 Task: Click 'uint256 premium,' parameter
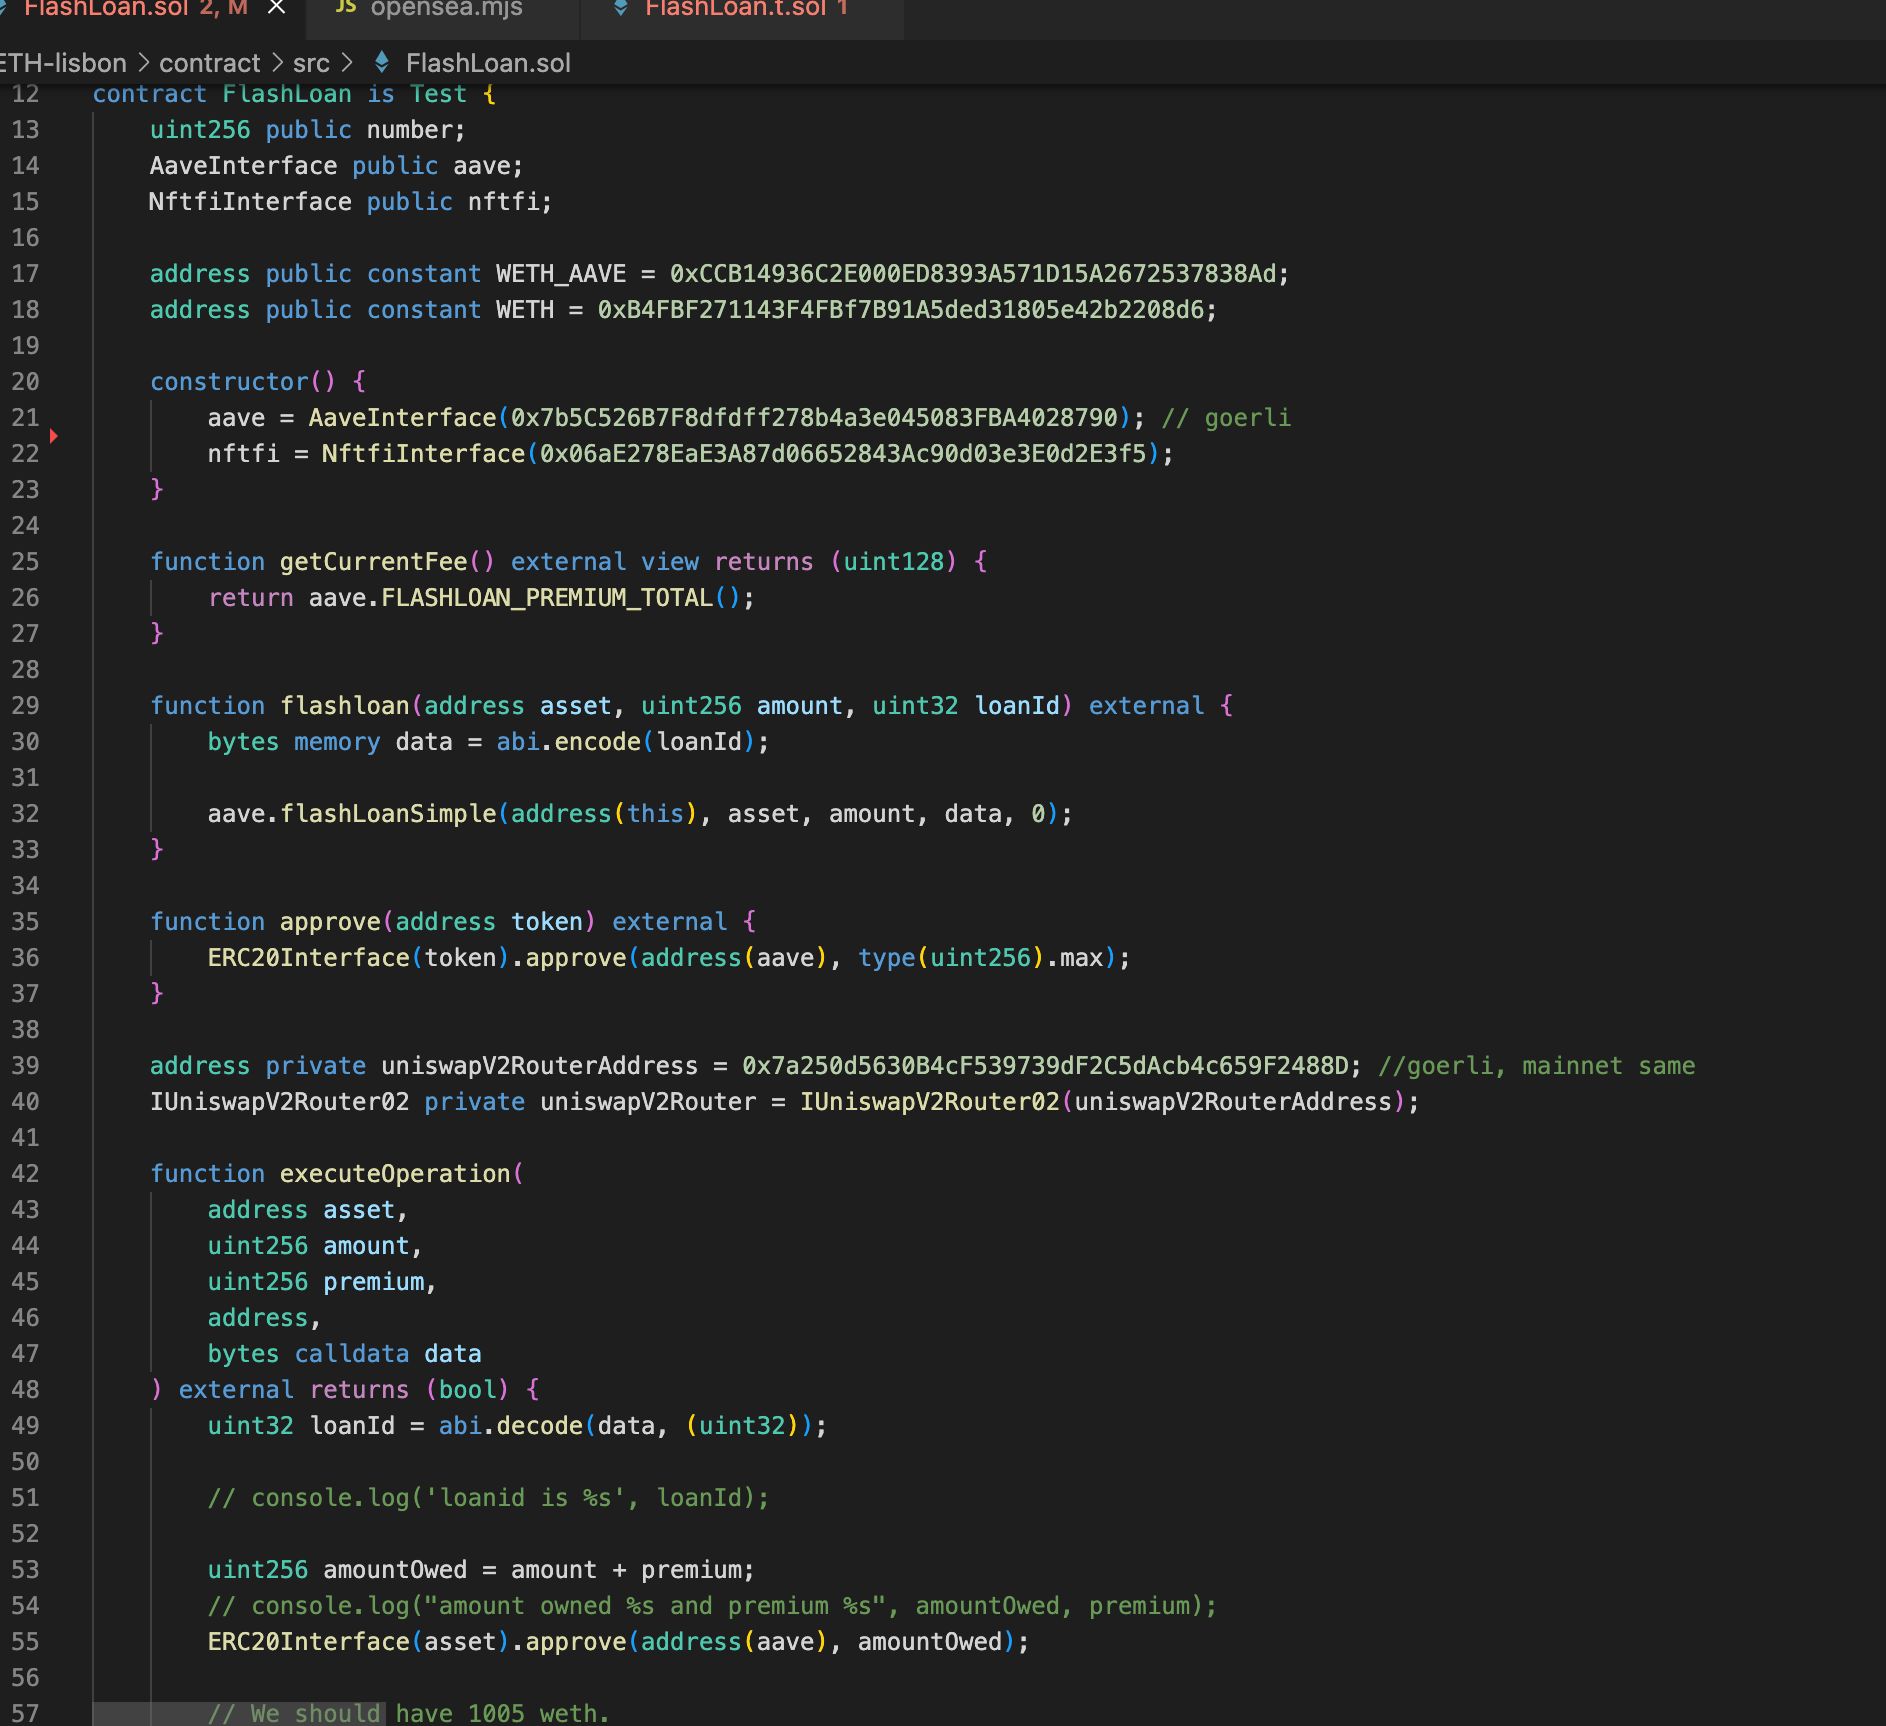click(322, 1282)
